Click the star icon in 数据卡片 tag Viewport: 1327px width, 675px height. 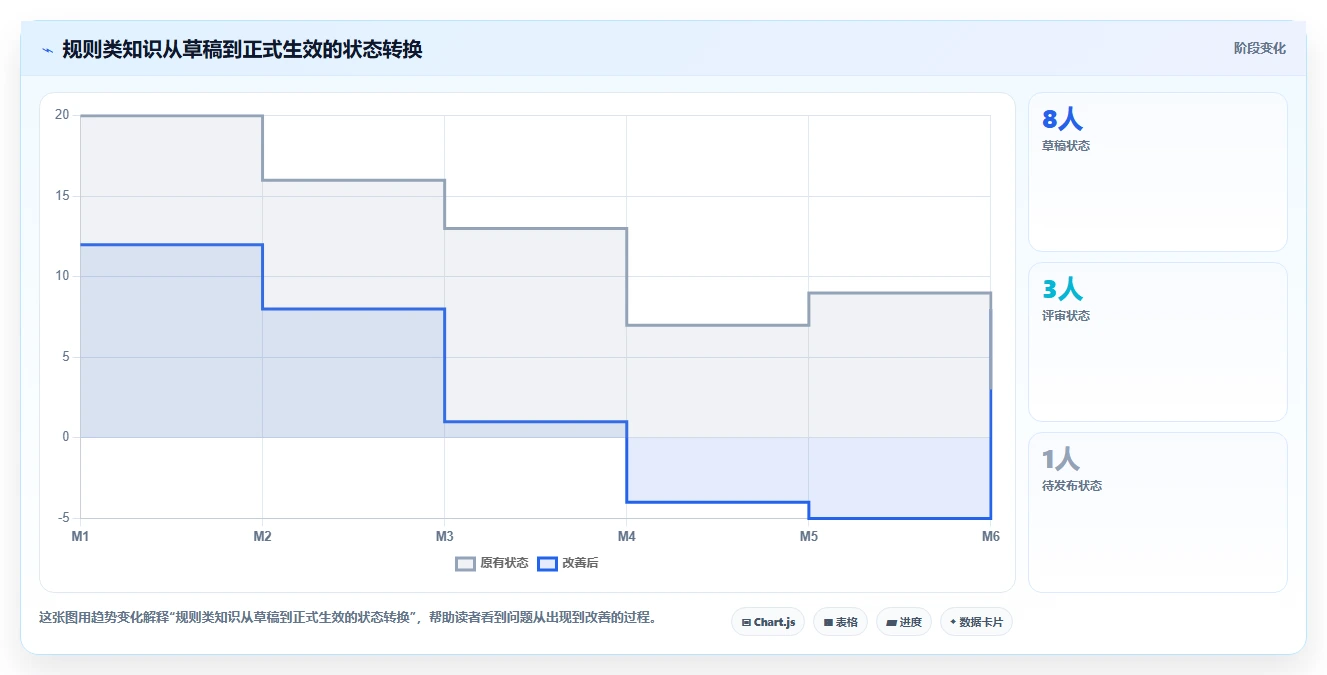click(953, 622)
